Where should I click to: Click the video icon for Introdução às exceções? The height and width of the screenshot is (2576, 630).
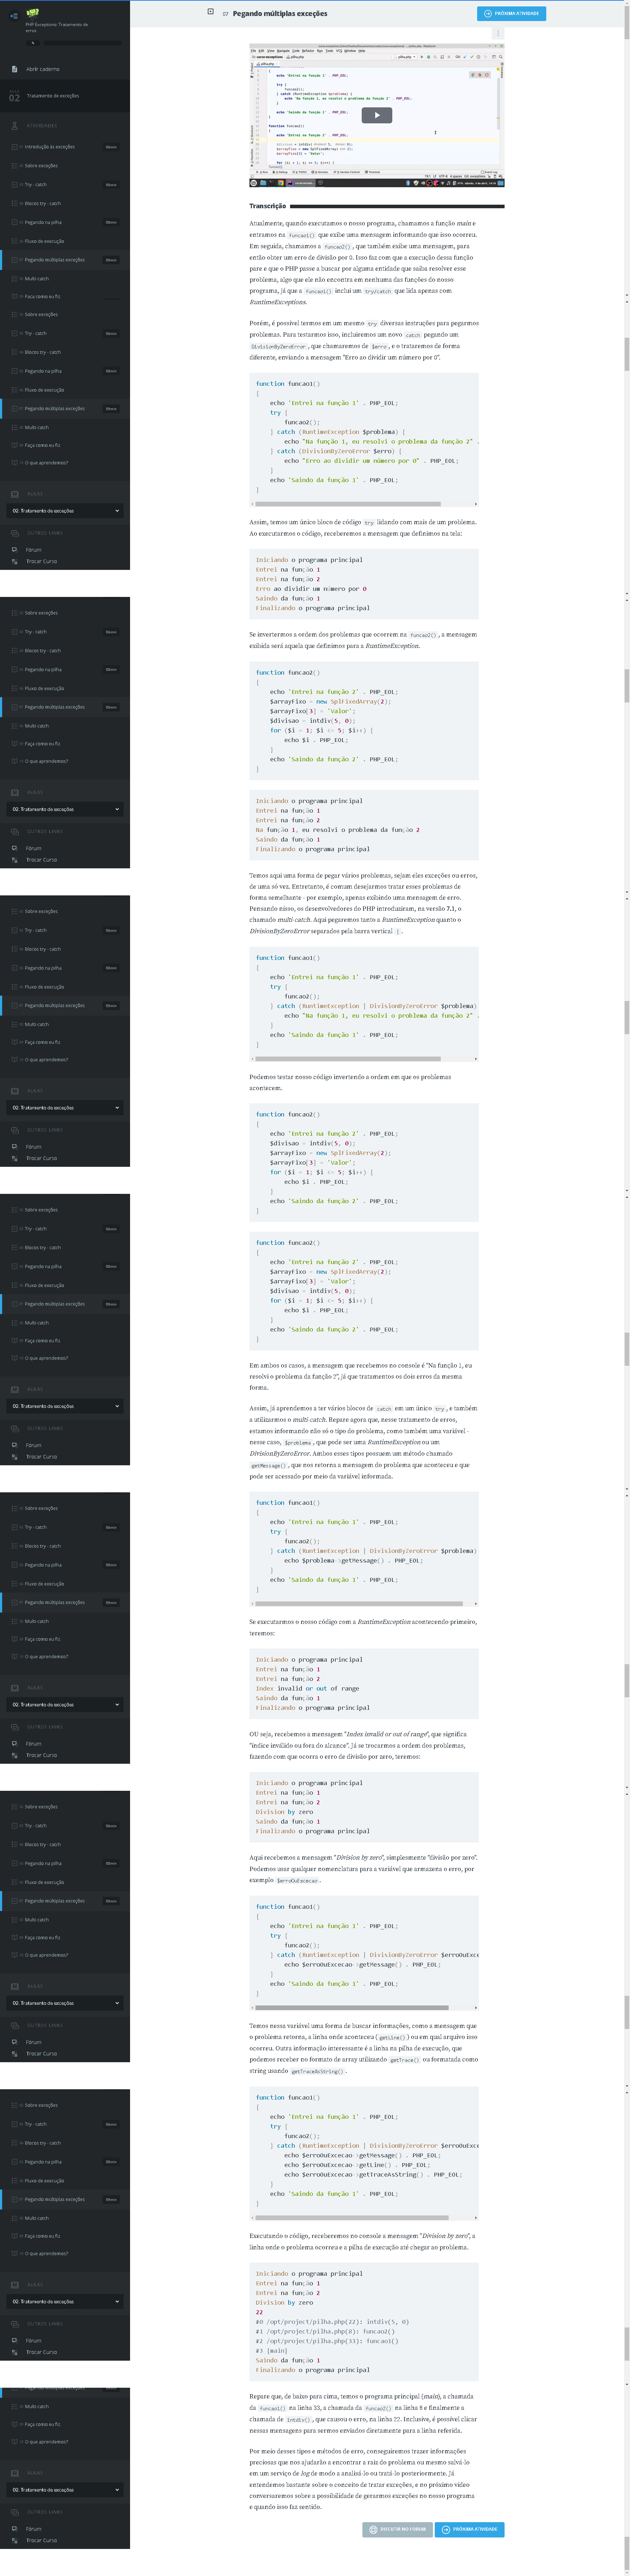14,147
